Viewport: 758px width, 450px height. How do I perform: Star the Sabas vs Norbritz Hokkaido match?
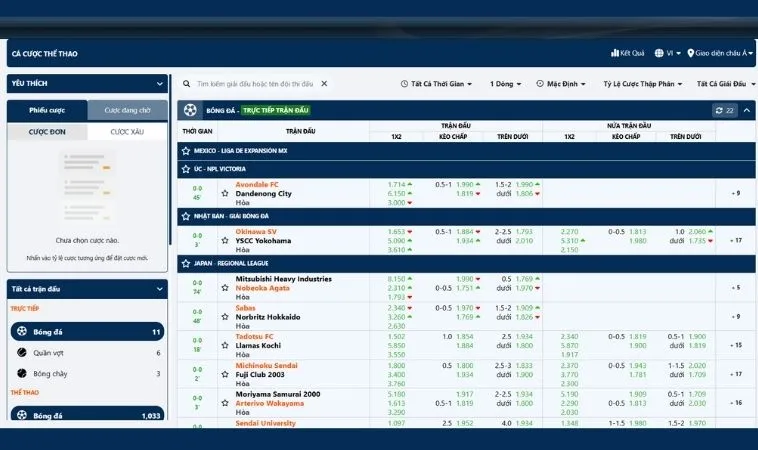pyautogui.click(x=225, y=317)
